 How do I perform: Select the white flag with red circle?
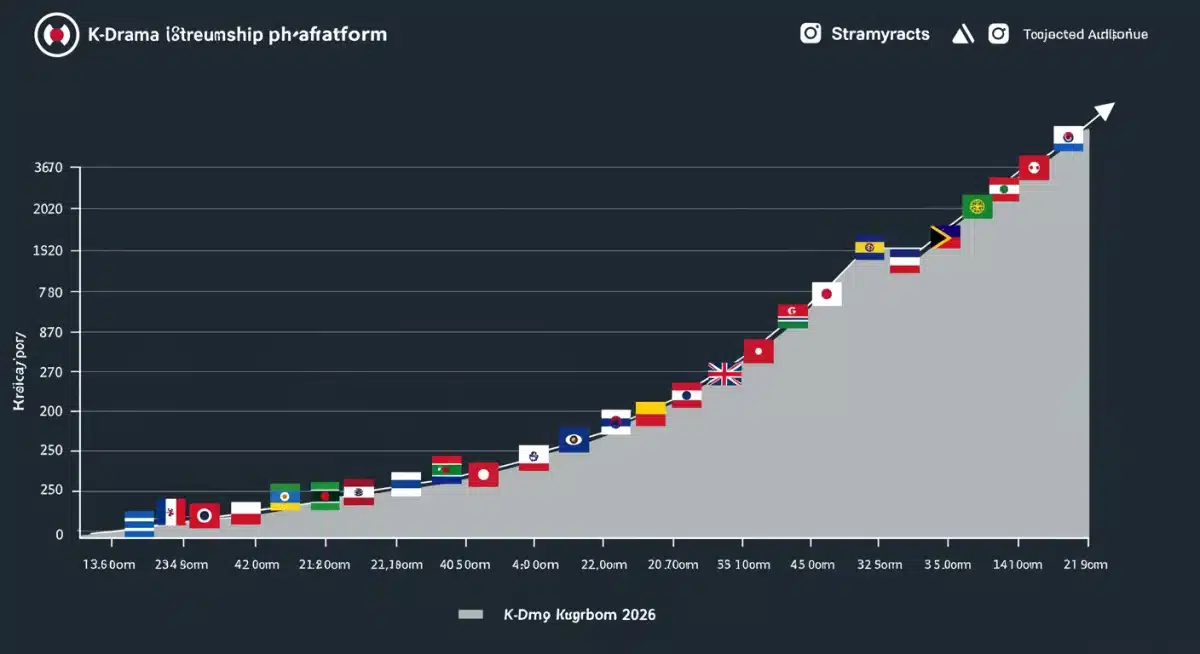[826, 294]
